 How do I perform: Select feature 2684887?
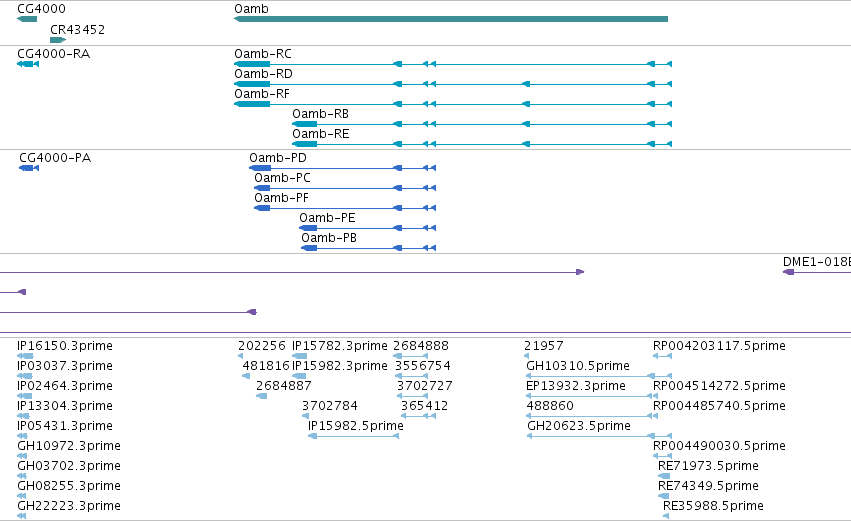(284, 386)
